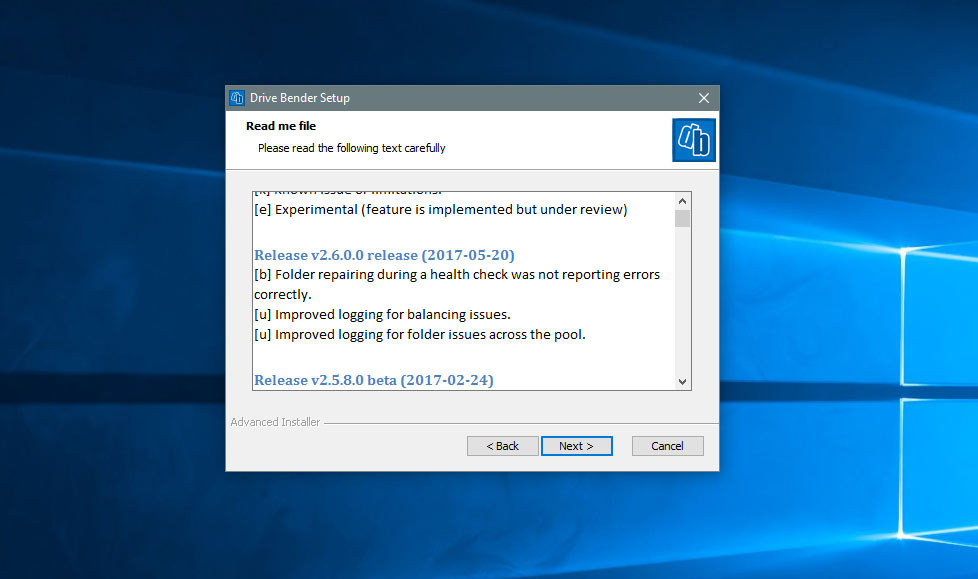Click the '[e] Experimental' legend line
The width and height of the screenshot is (978, 579).
tap(440, 210)
